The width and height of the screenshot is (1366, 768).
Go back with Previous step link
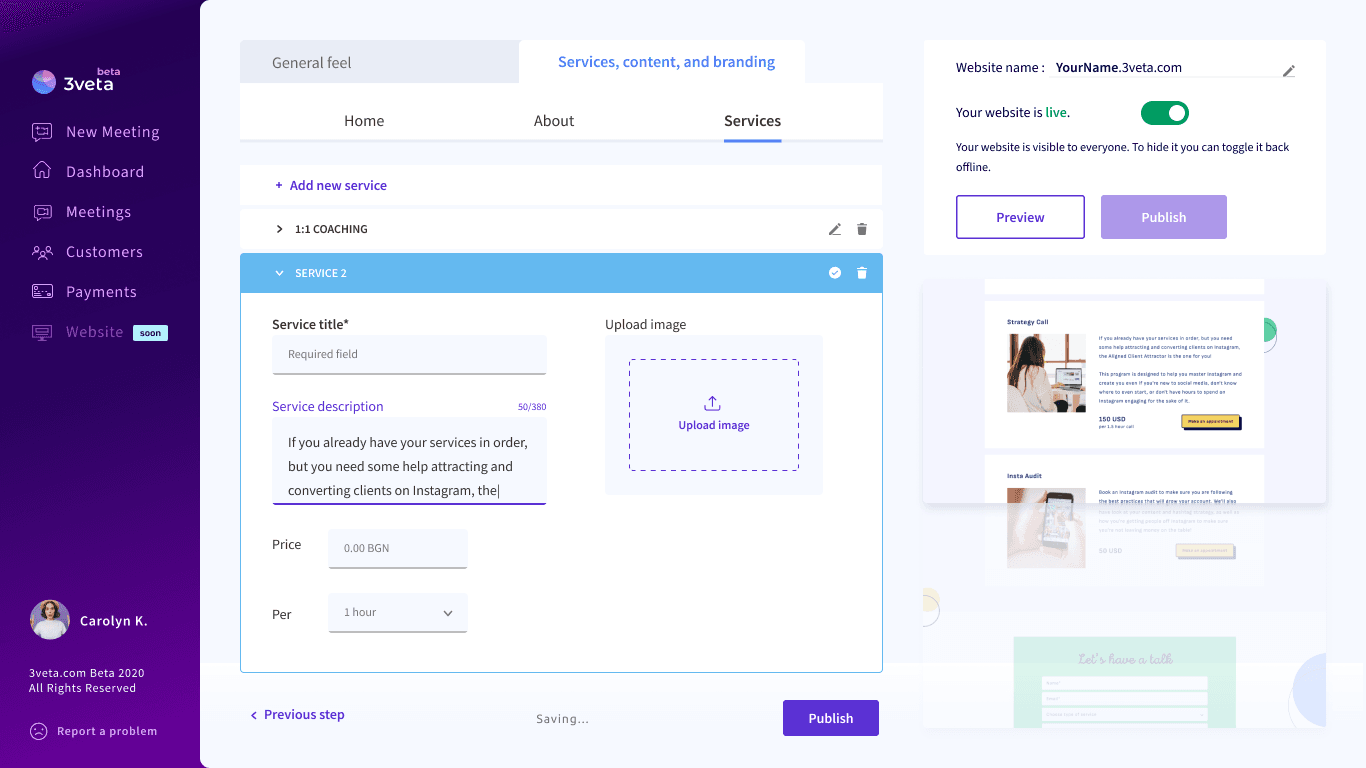[297, 715]
